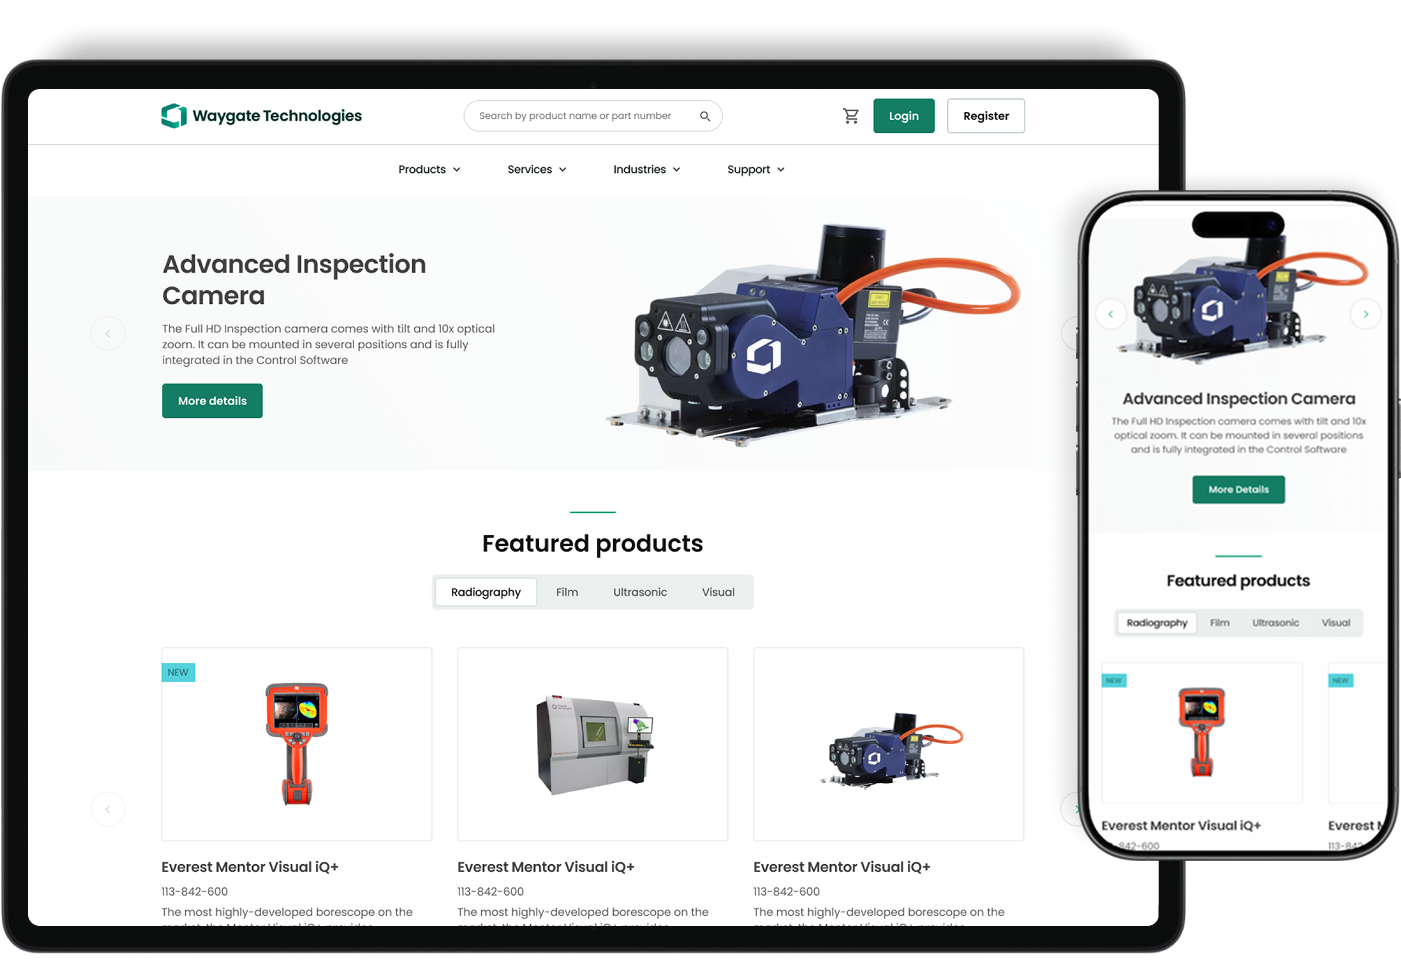Image resolution: width=1401 pixels, height=963 pixels.
Task: Expand the Support dropdown menu
Action: click(756, 170)
